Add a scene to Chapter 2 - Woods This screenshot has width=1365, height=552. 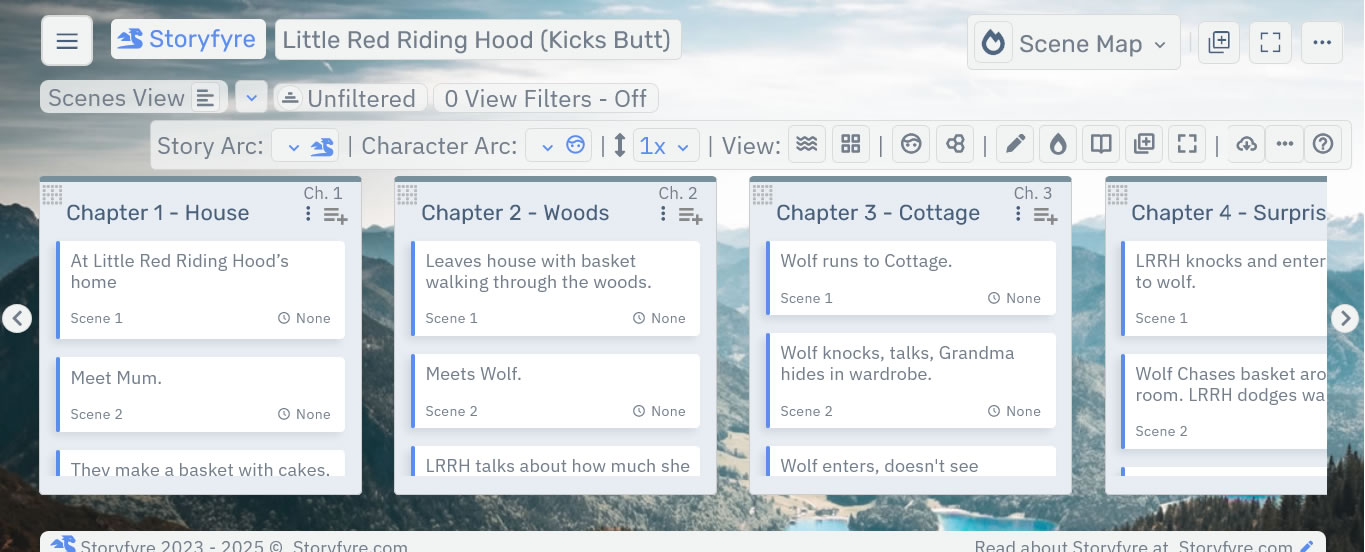691,215
